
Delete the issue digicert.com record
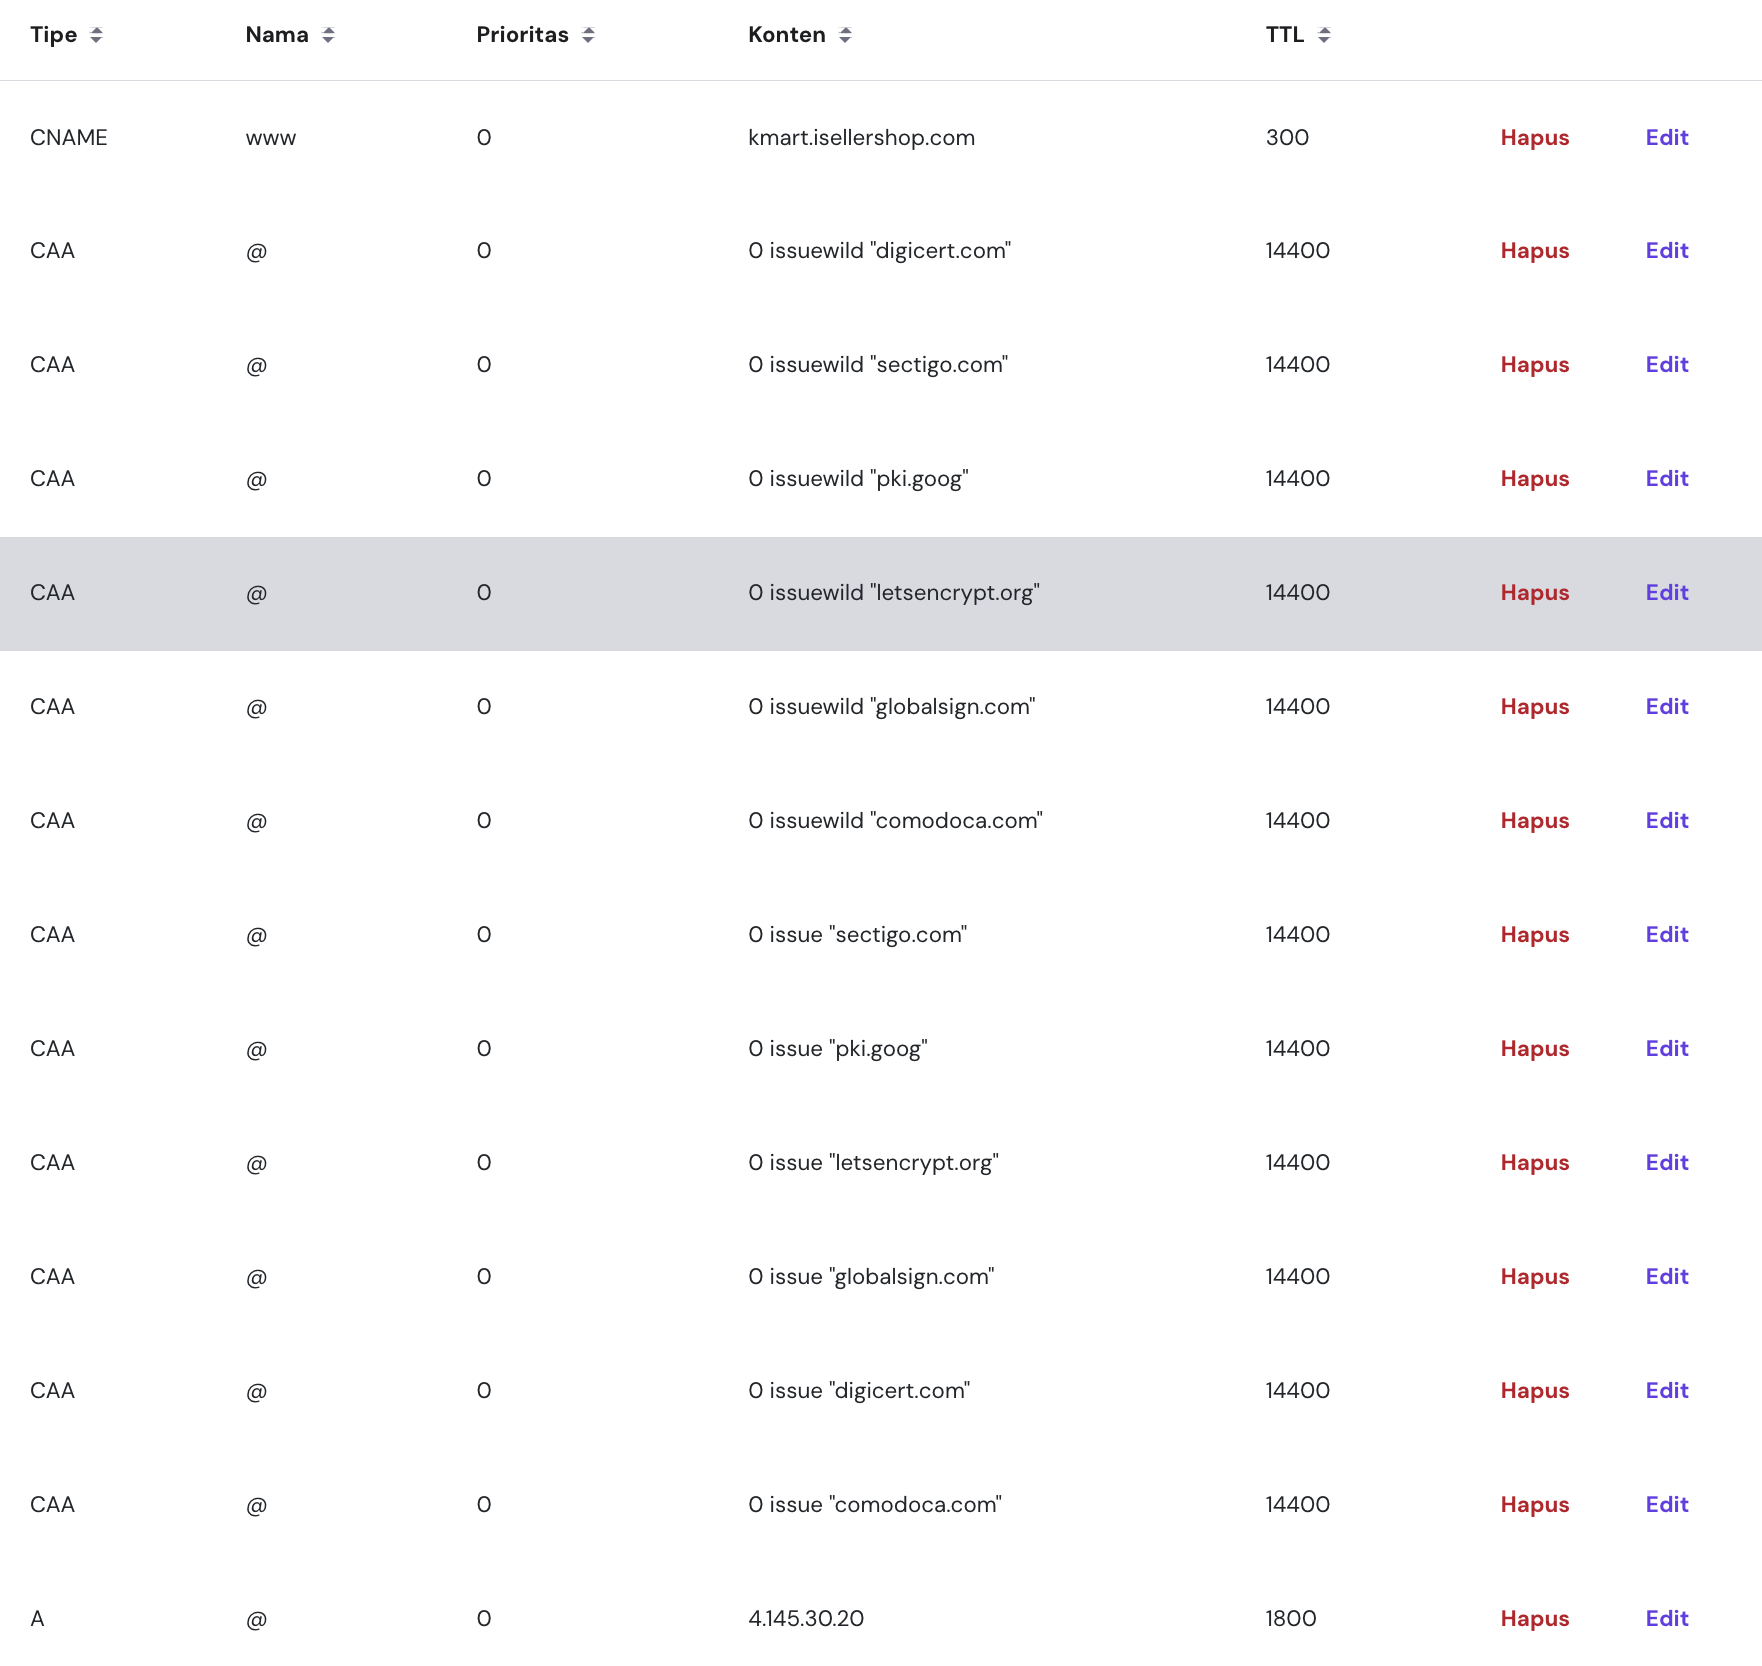pyautogui.click(x=1534, y=1391)
